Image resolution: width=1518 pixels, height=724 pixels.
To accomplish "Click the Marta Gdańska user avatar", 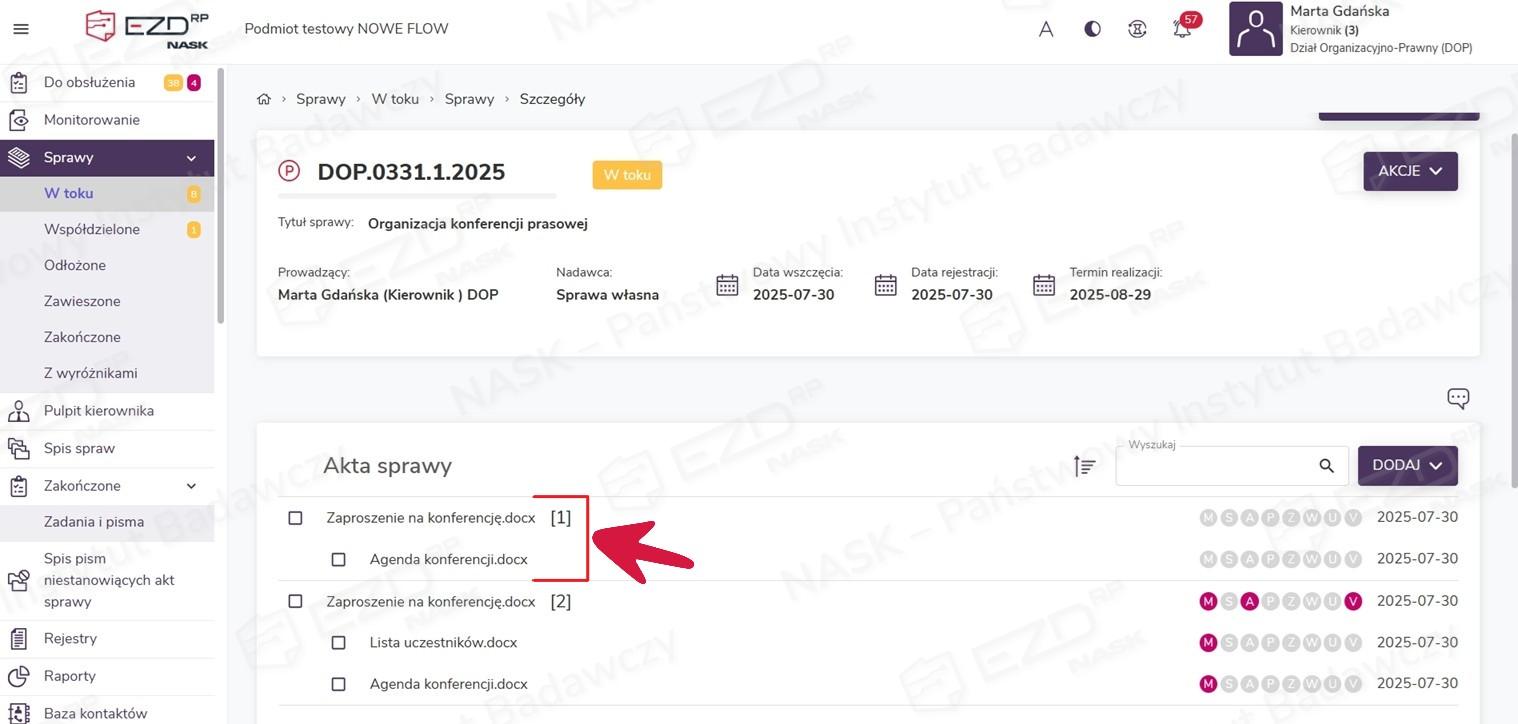I will click(1255, 29).
